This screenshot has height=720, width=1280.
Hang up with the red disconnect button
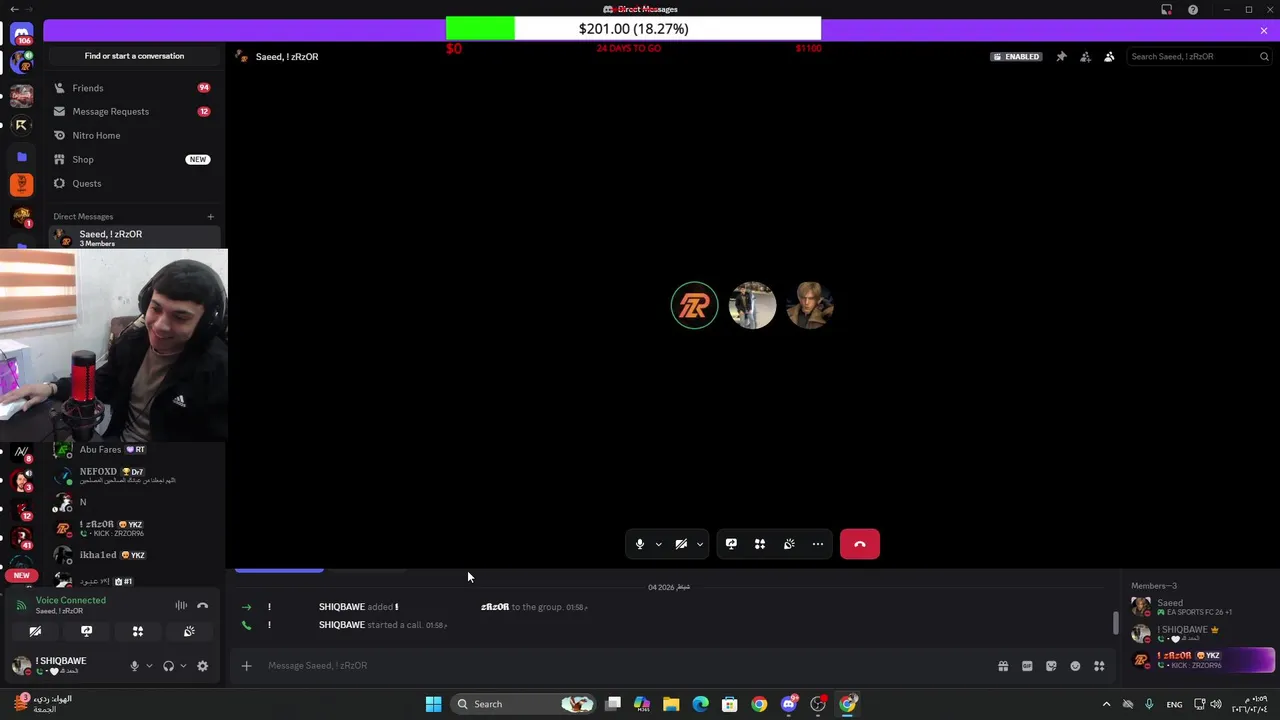[860, 544]
